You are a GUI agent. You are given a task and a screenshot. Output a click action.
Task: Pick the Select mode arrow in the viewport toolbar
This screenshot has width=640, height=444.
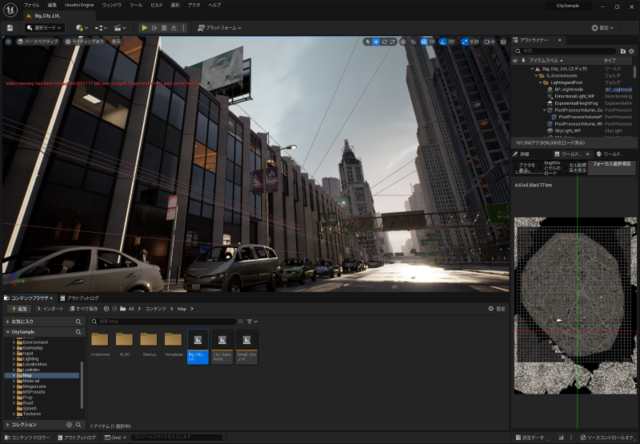[367, 42]
